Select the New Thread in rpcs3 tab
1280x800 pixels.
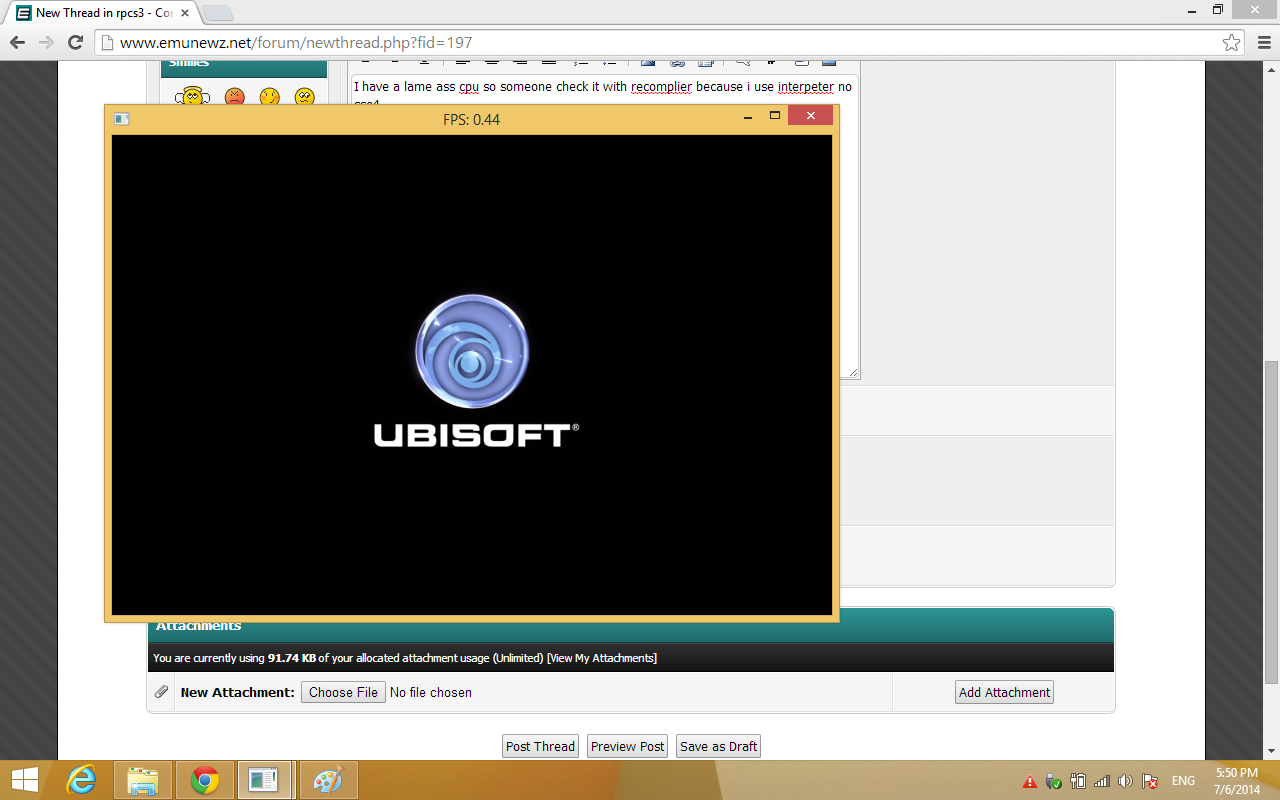(x=100, y=13)
